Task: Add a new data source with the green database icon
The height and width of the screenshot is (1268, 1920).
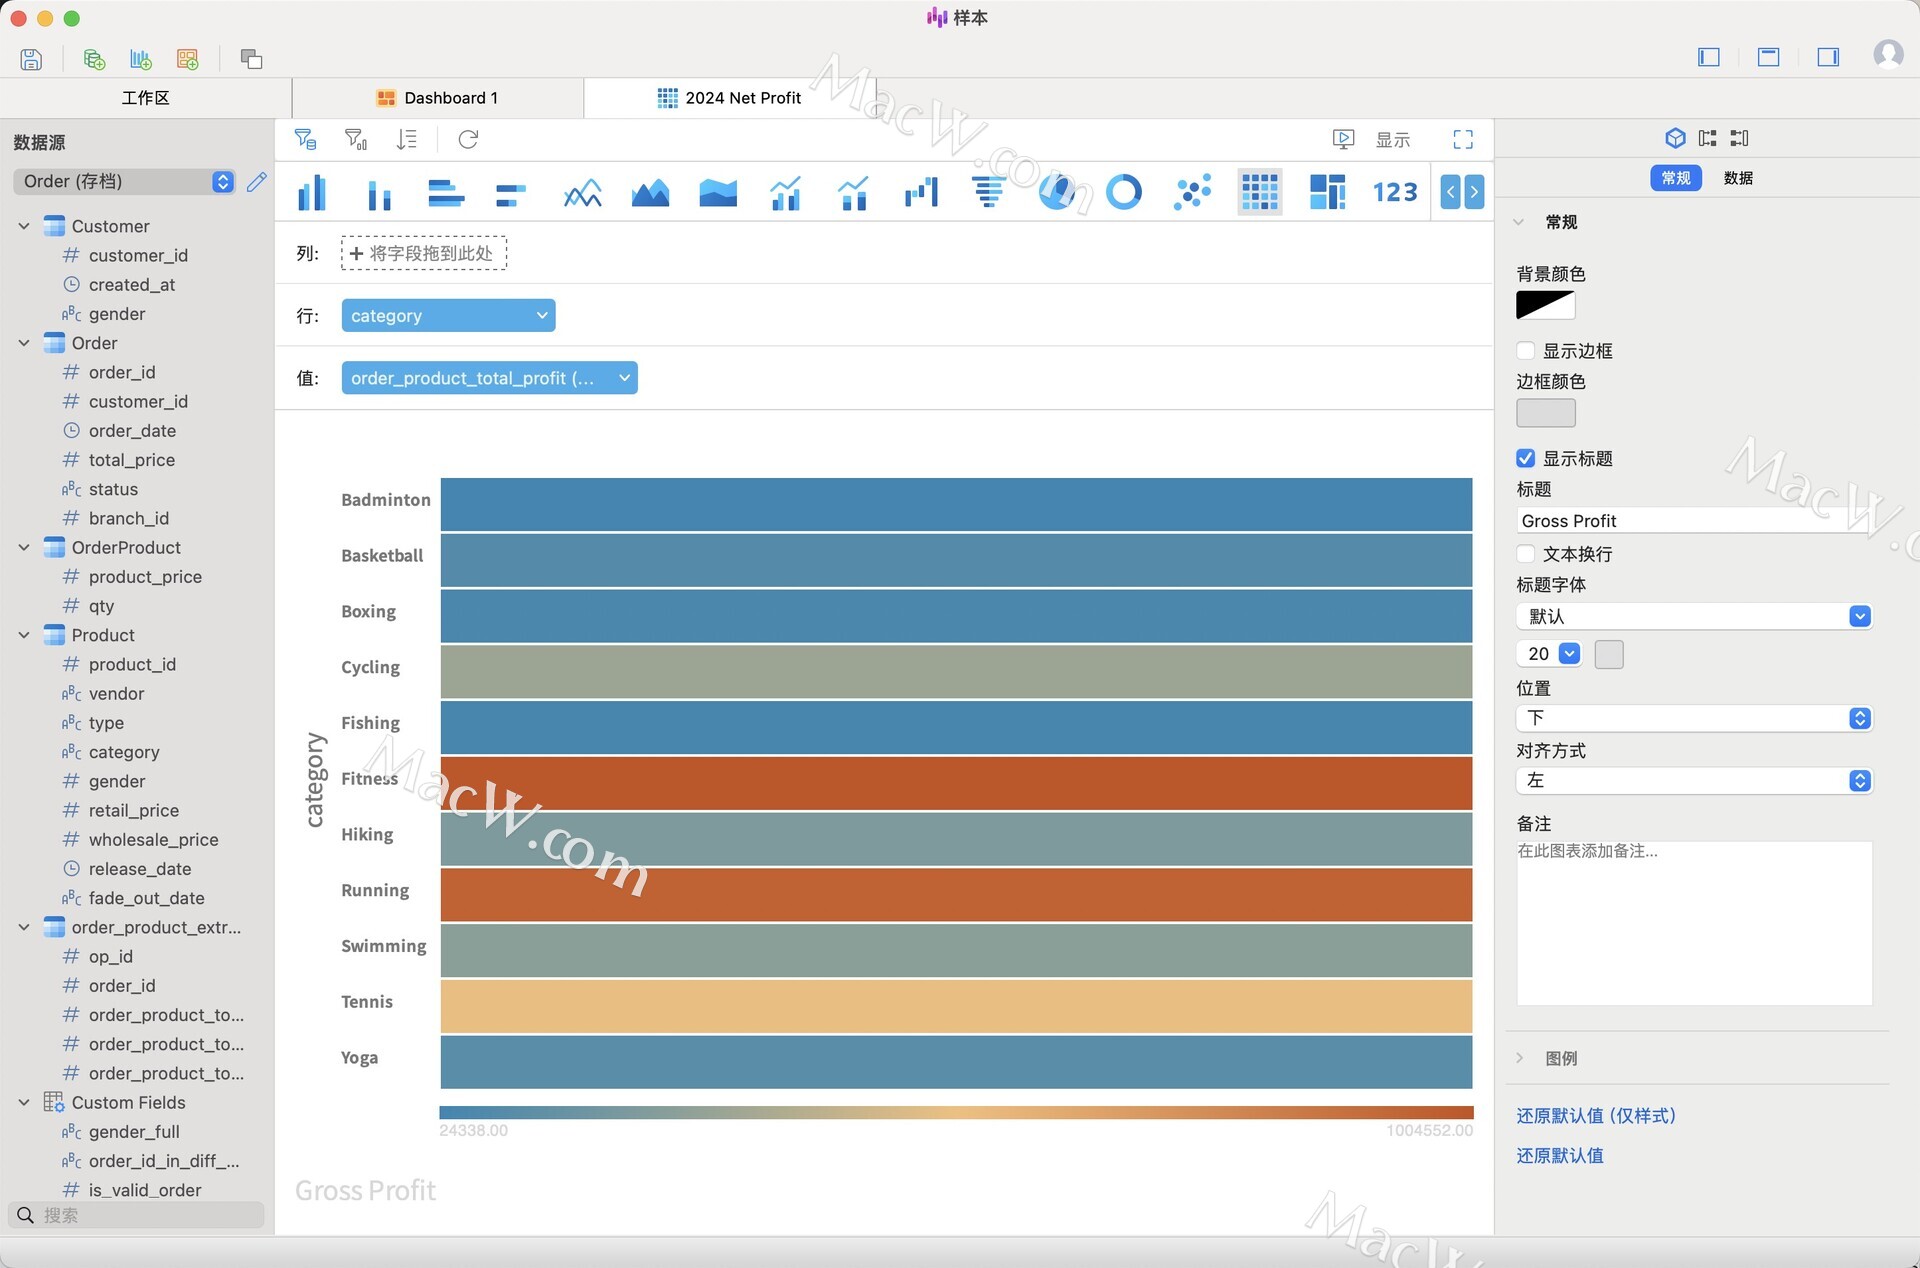Action: 94,59
